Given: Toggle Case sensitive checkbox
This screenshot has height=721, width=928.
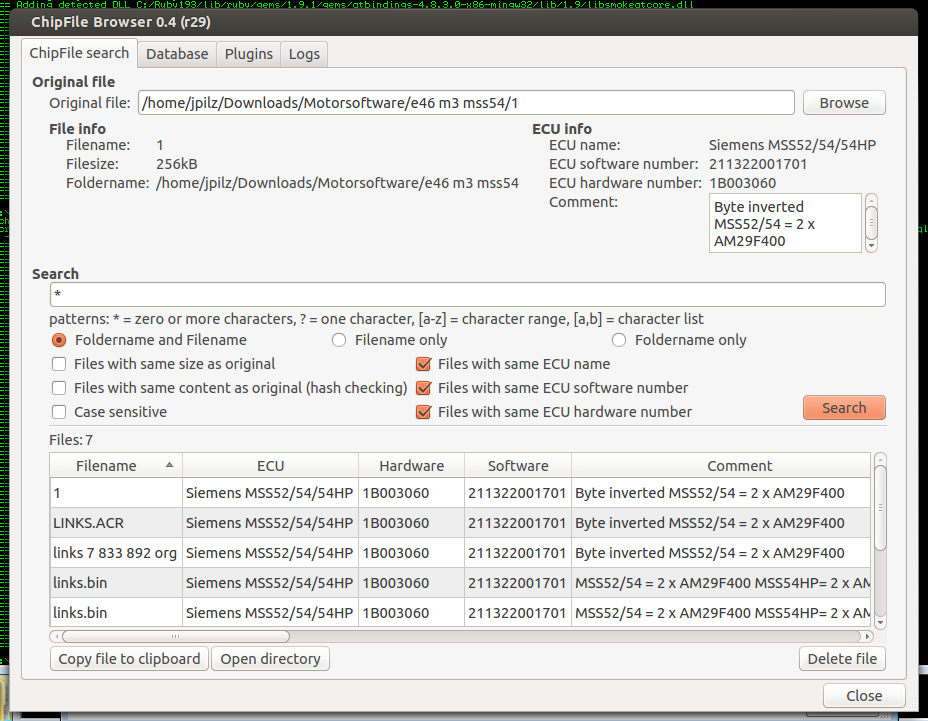Looking at the screenshot, I should tap(109, 412).
